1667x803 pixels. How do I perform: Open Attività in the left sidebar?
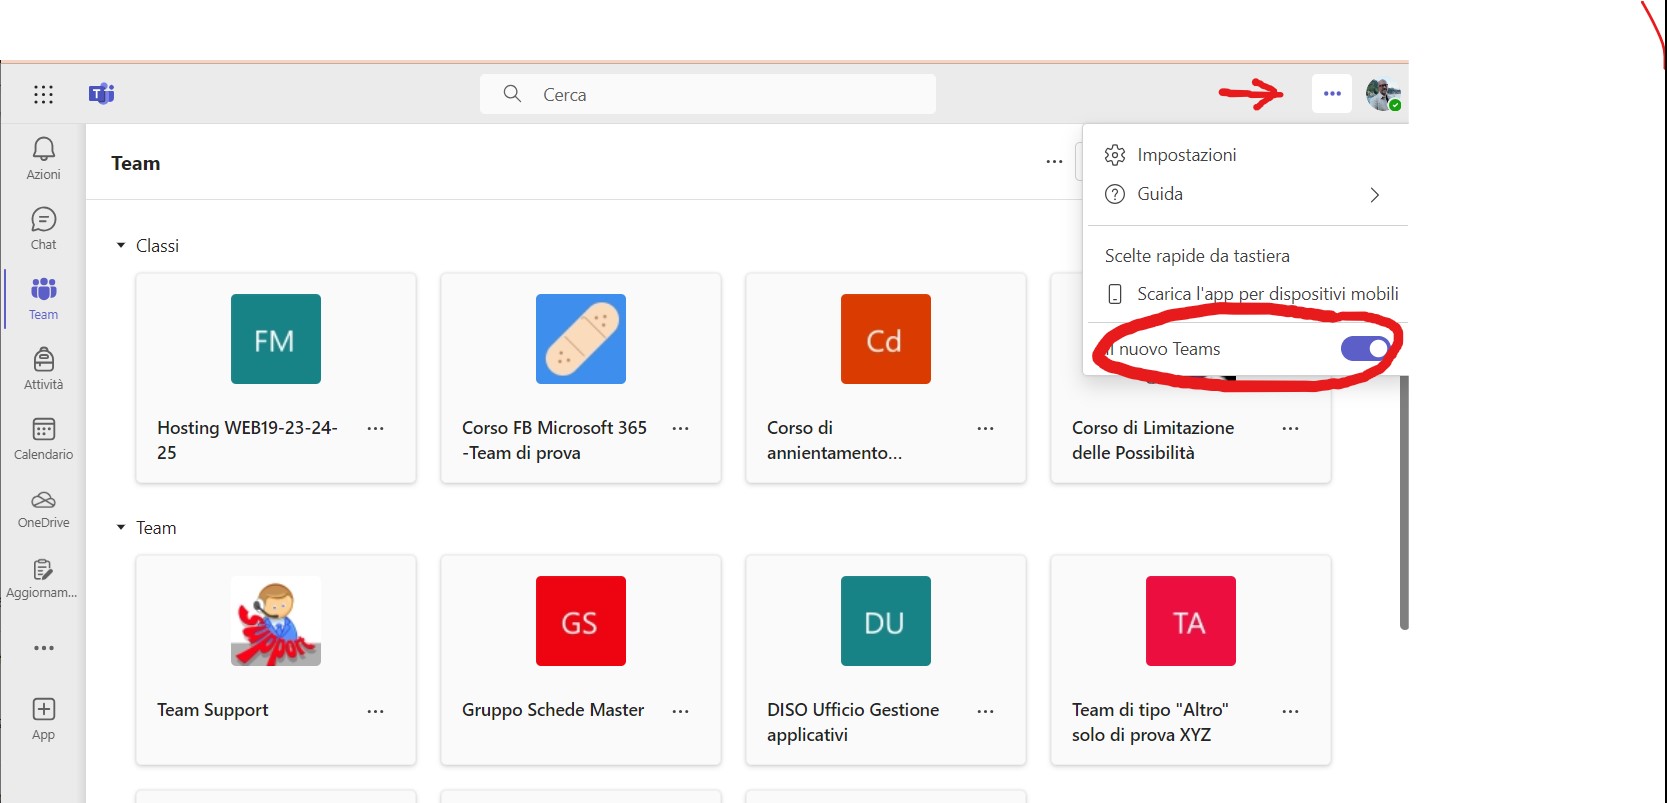(43, 368)
